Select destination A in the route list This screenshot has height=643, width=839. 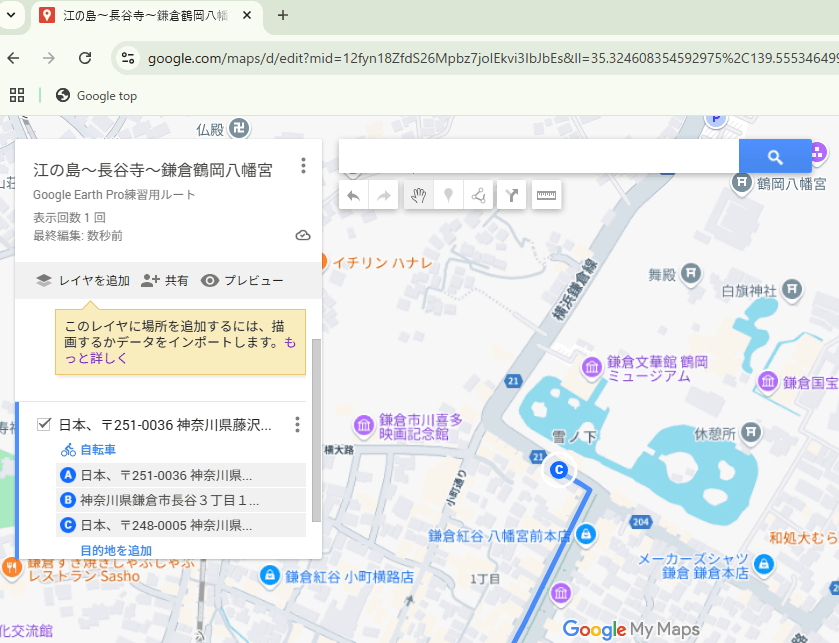tap(166, 475)
